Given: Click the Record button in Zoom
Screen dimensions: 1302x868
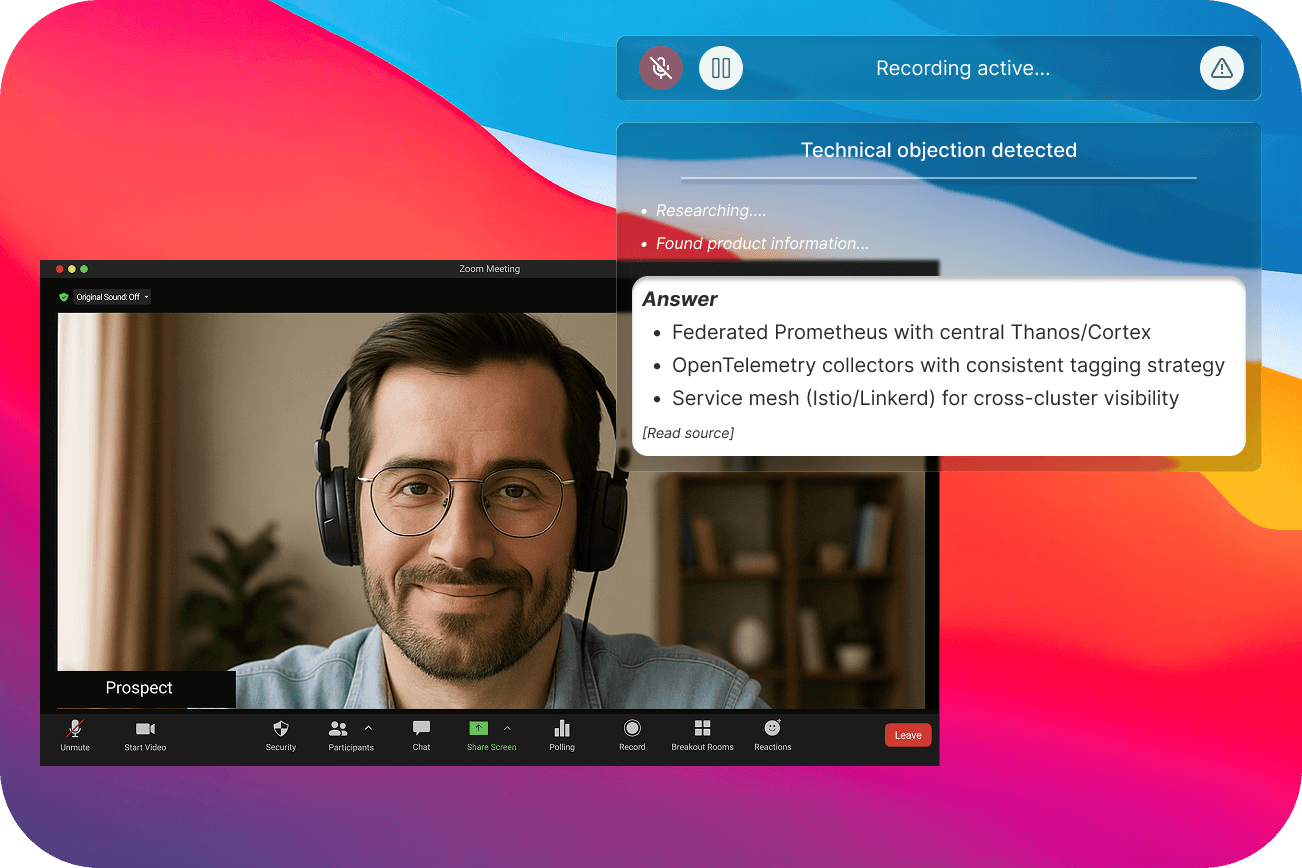Looking at the screenshot, I should [x=632, y=735].
